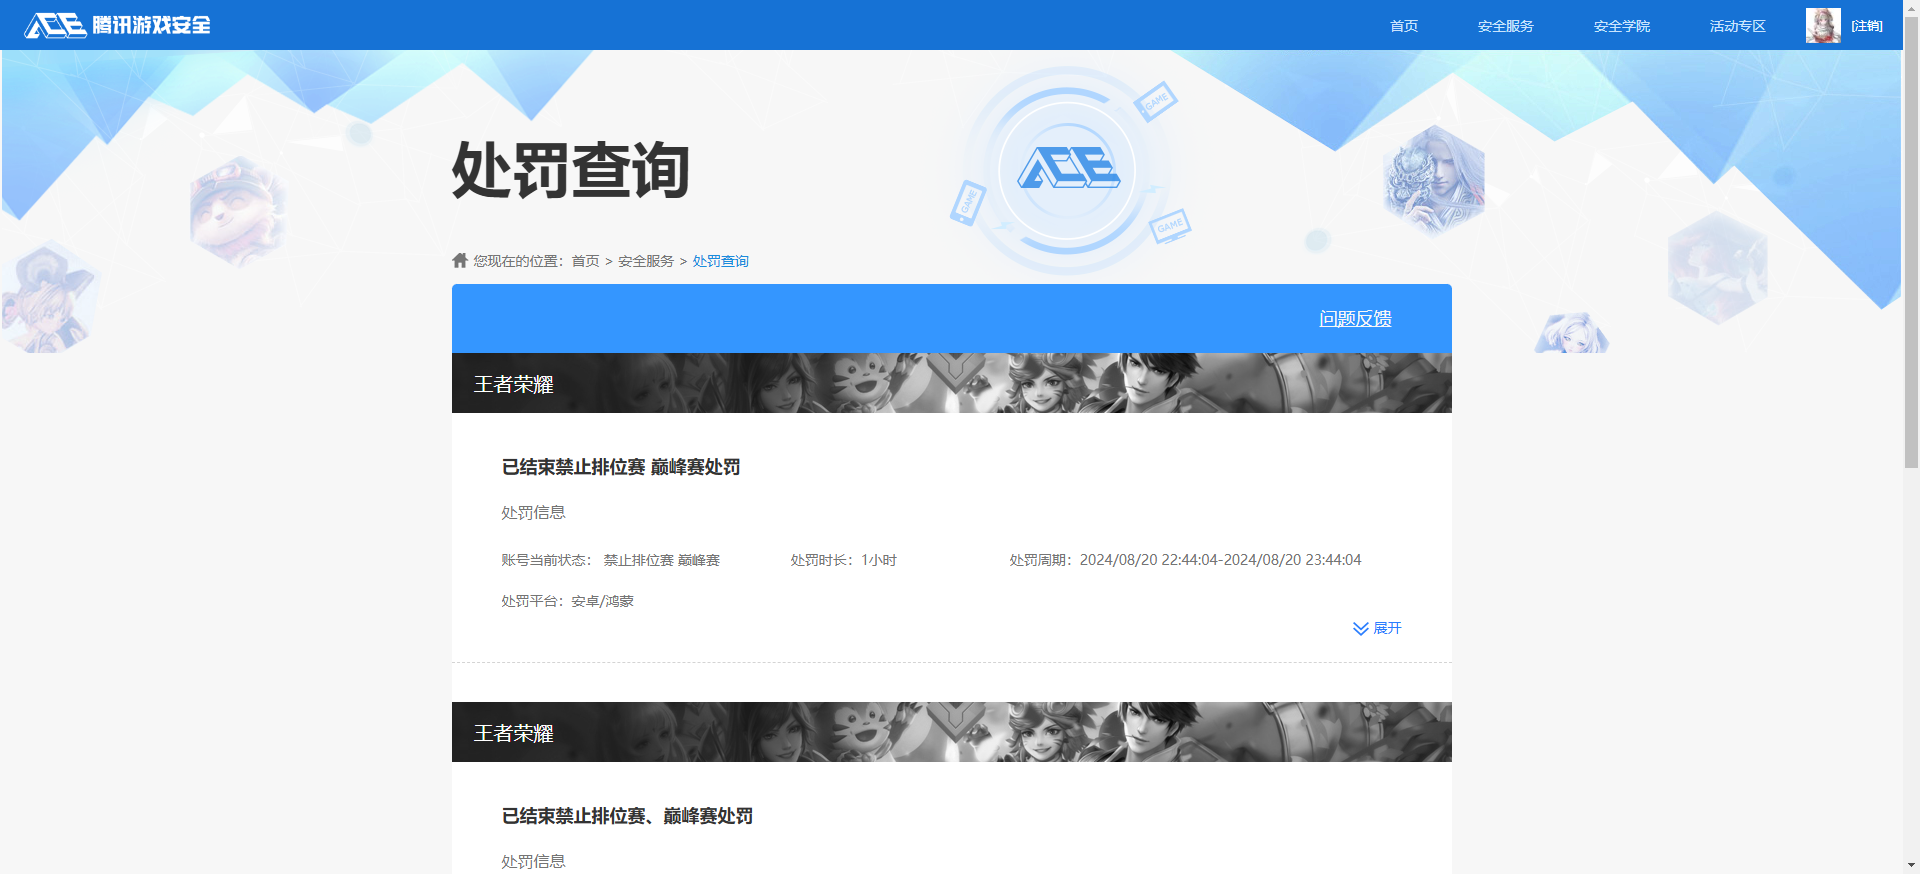Viewport: 1920px width, 874px height.
Task: Click the first 王者荣耀 banner
Action: [x=952, y=383]
